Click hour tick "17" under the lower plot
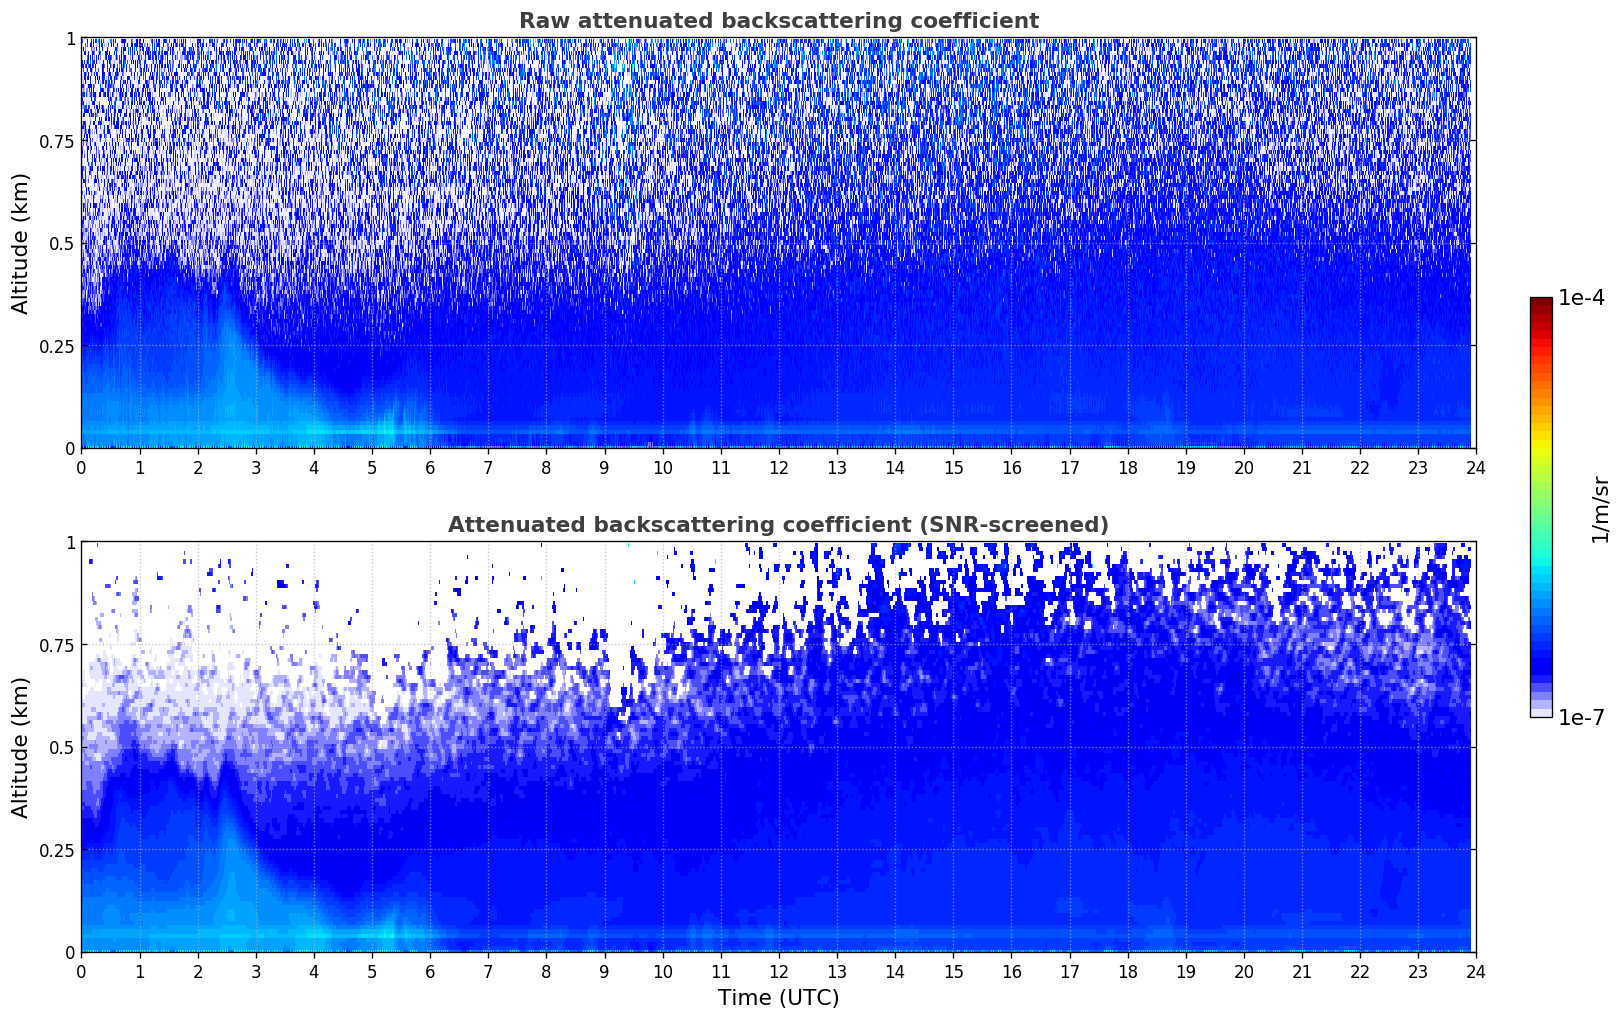Image resolution: width=1621 pixels, height=1020 pixels. click(1069, 971)
